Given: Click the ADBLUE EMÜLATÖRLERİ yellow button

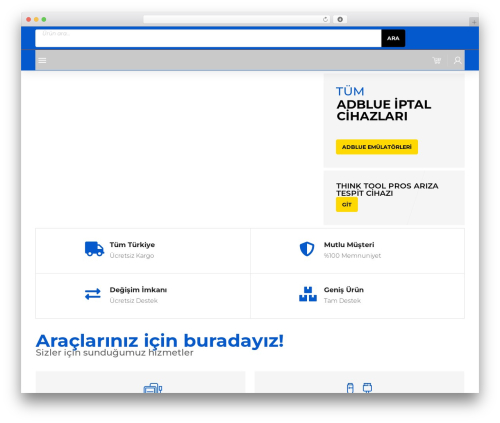Looking at the screenshot, I should [x=377, y=147].
